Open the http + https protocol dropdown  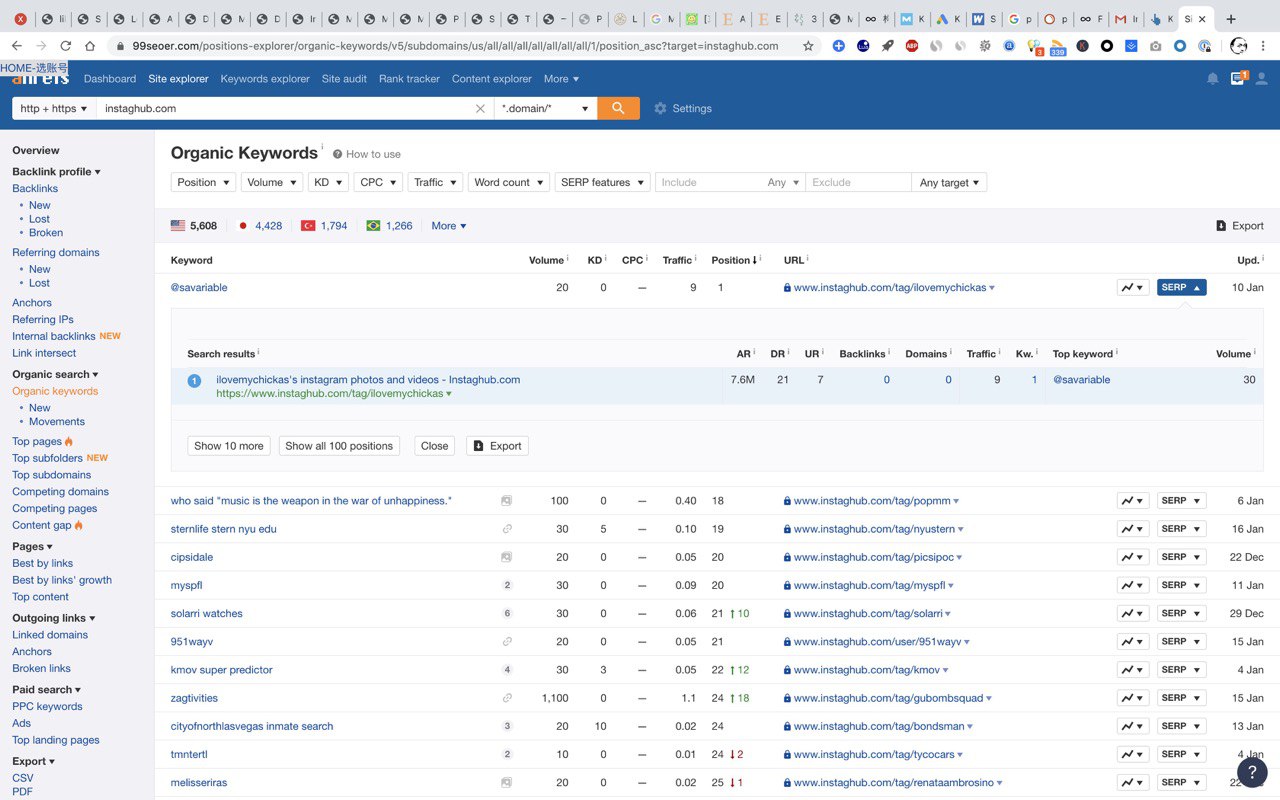[x=54, y=108]
